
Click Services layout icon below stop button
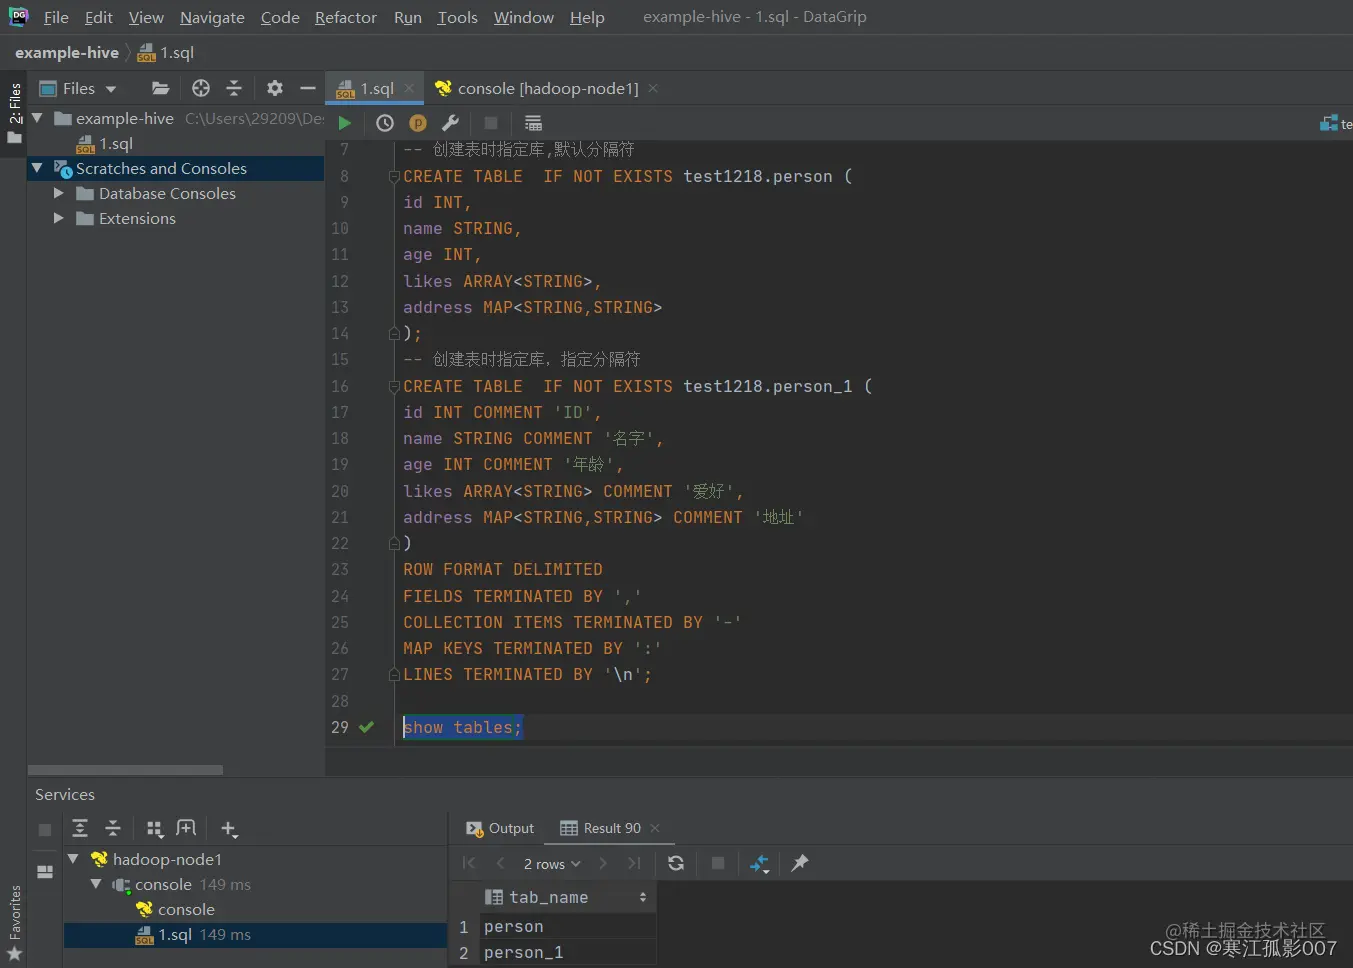click(x=44, y=871)
